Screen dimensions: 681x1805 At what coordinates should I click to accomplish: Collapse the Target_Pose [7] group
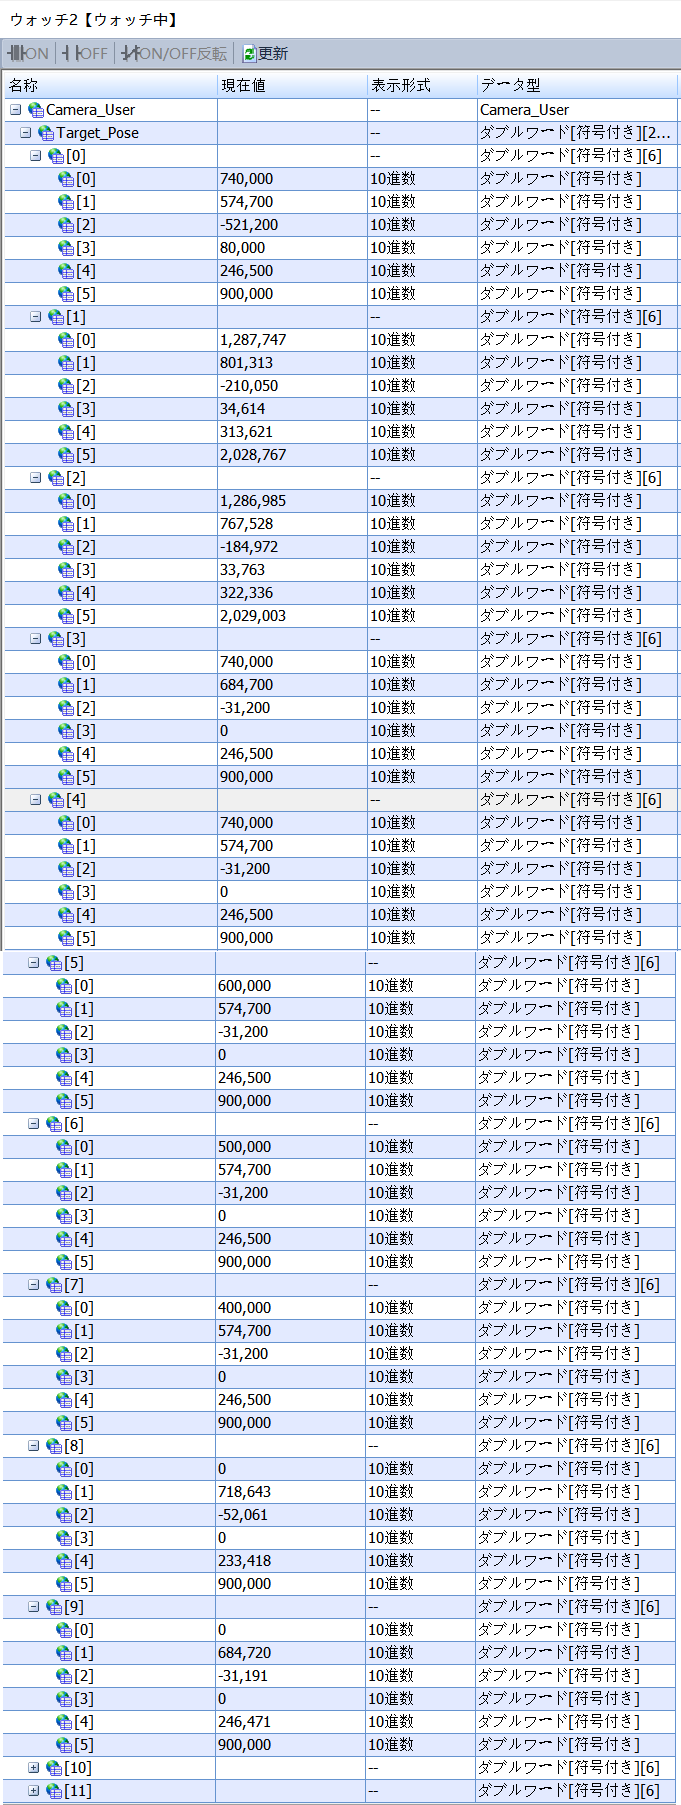pyautogui.click(x=33, y=1285)
